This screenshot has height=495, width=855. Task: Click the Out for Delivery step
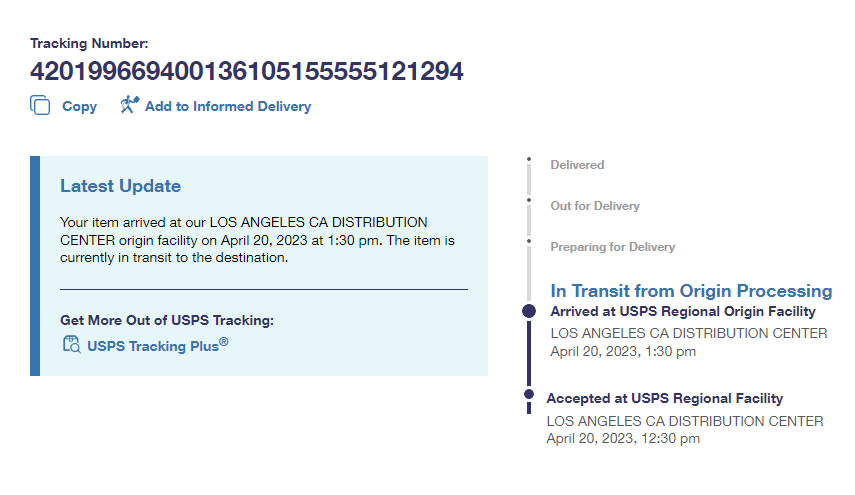[594, 206]
